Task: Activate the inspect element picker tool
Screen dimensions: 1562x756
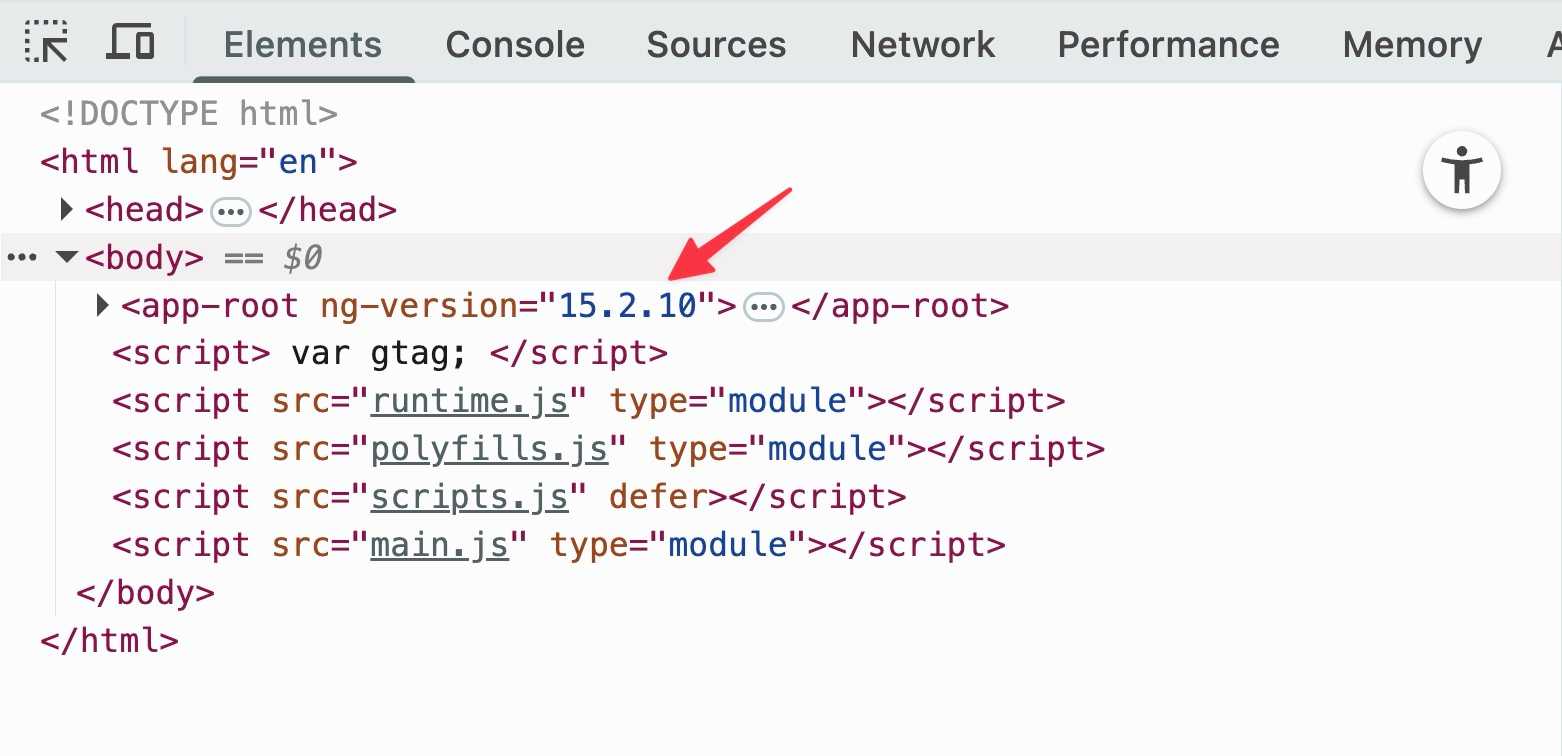Action: point(47,42)
